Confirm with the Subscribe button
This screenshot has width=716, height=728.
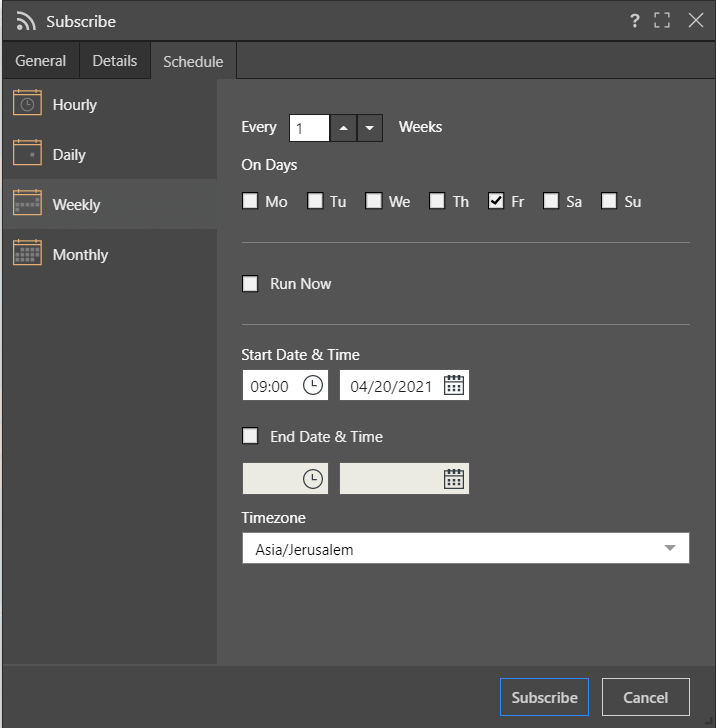click(544, 697)
